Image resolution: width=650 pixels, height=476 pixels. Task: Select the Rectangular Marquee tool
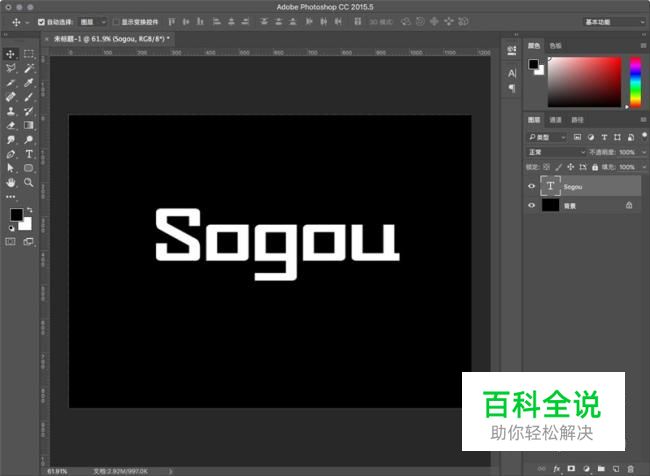pos(29,54)
